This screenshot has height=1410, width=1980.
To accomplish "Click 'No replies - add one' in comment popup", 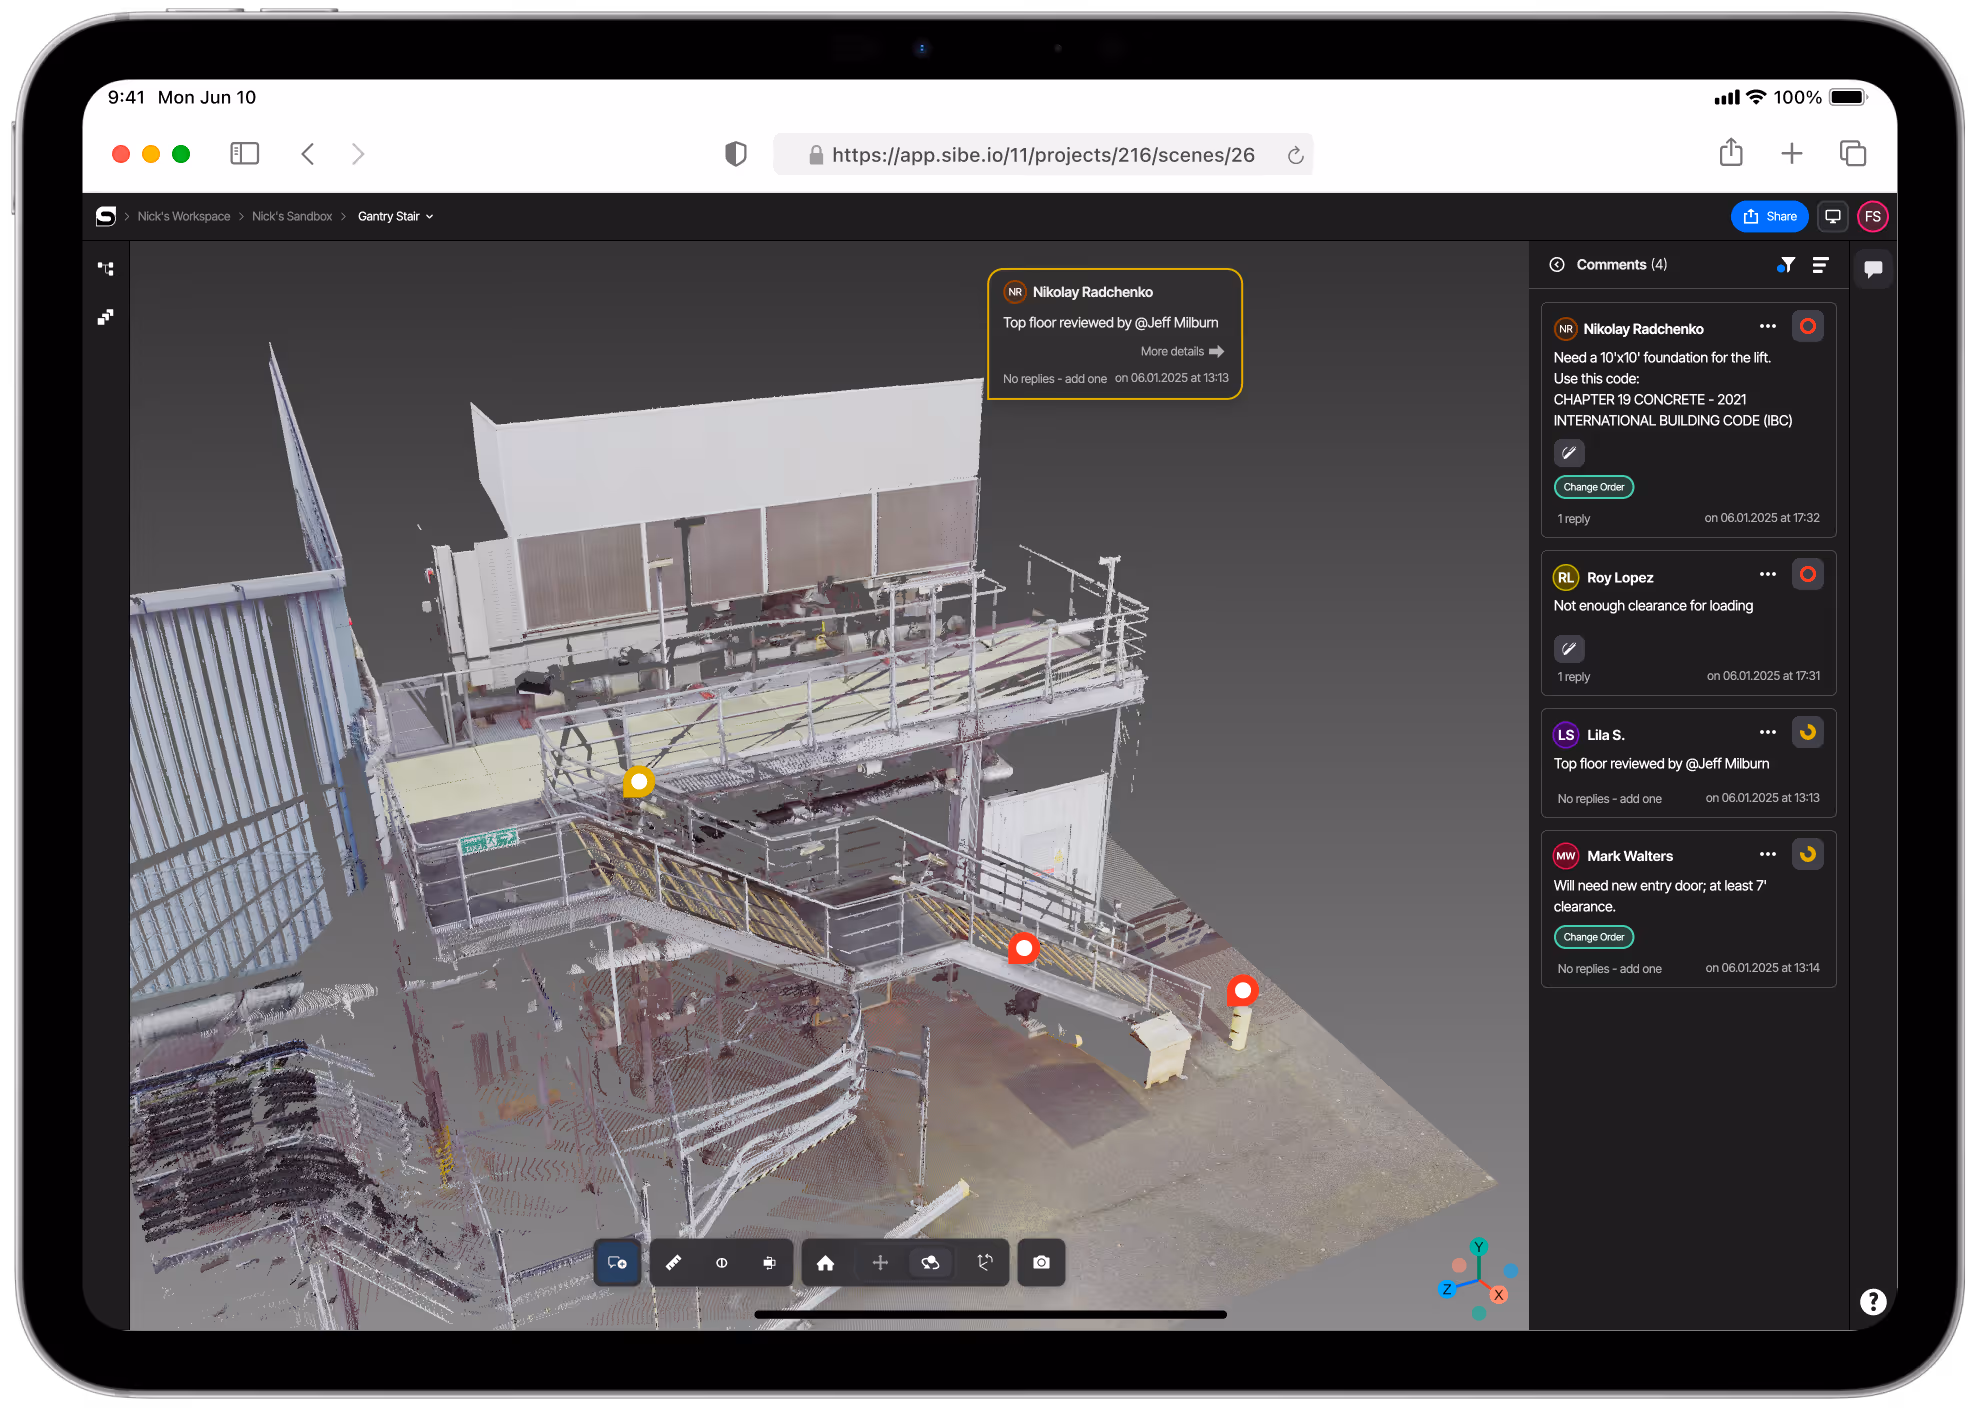I will [x=1055, y=379].
